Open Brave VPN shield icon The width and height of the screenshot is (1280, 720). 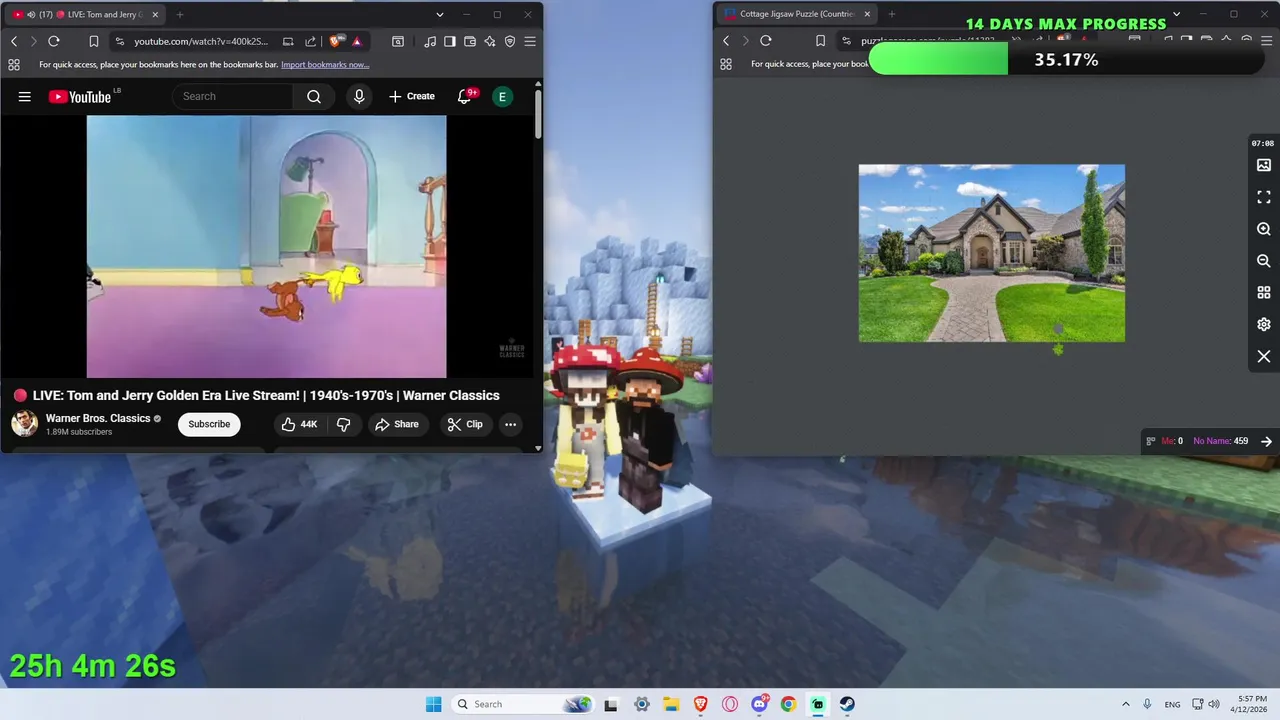coord(510,41)
